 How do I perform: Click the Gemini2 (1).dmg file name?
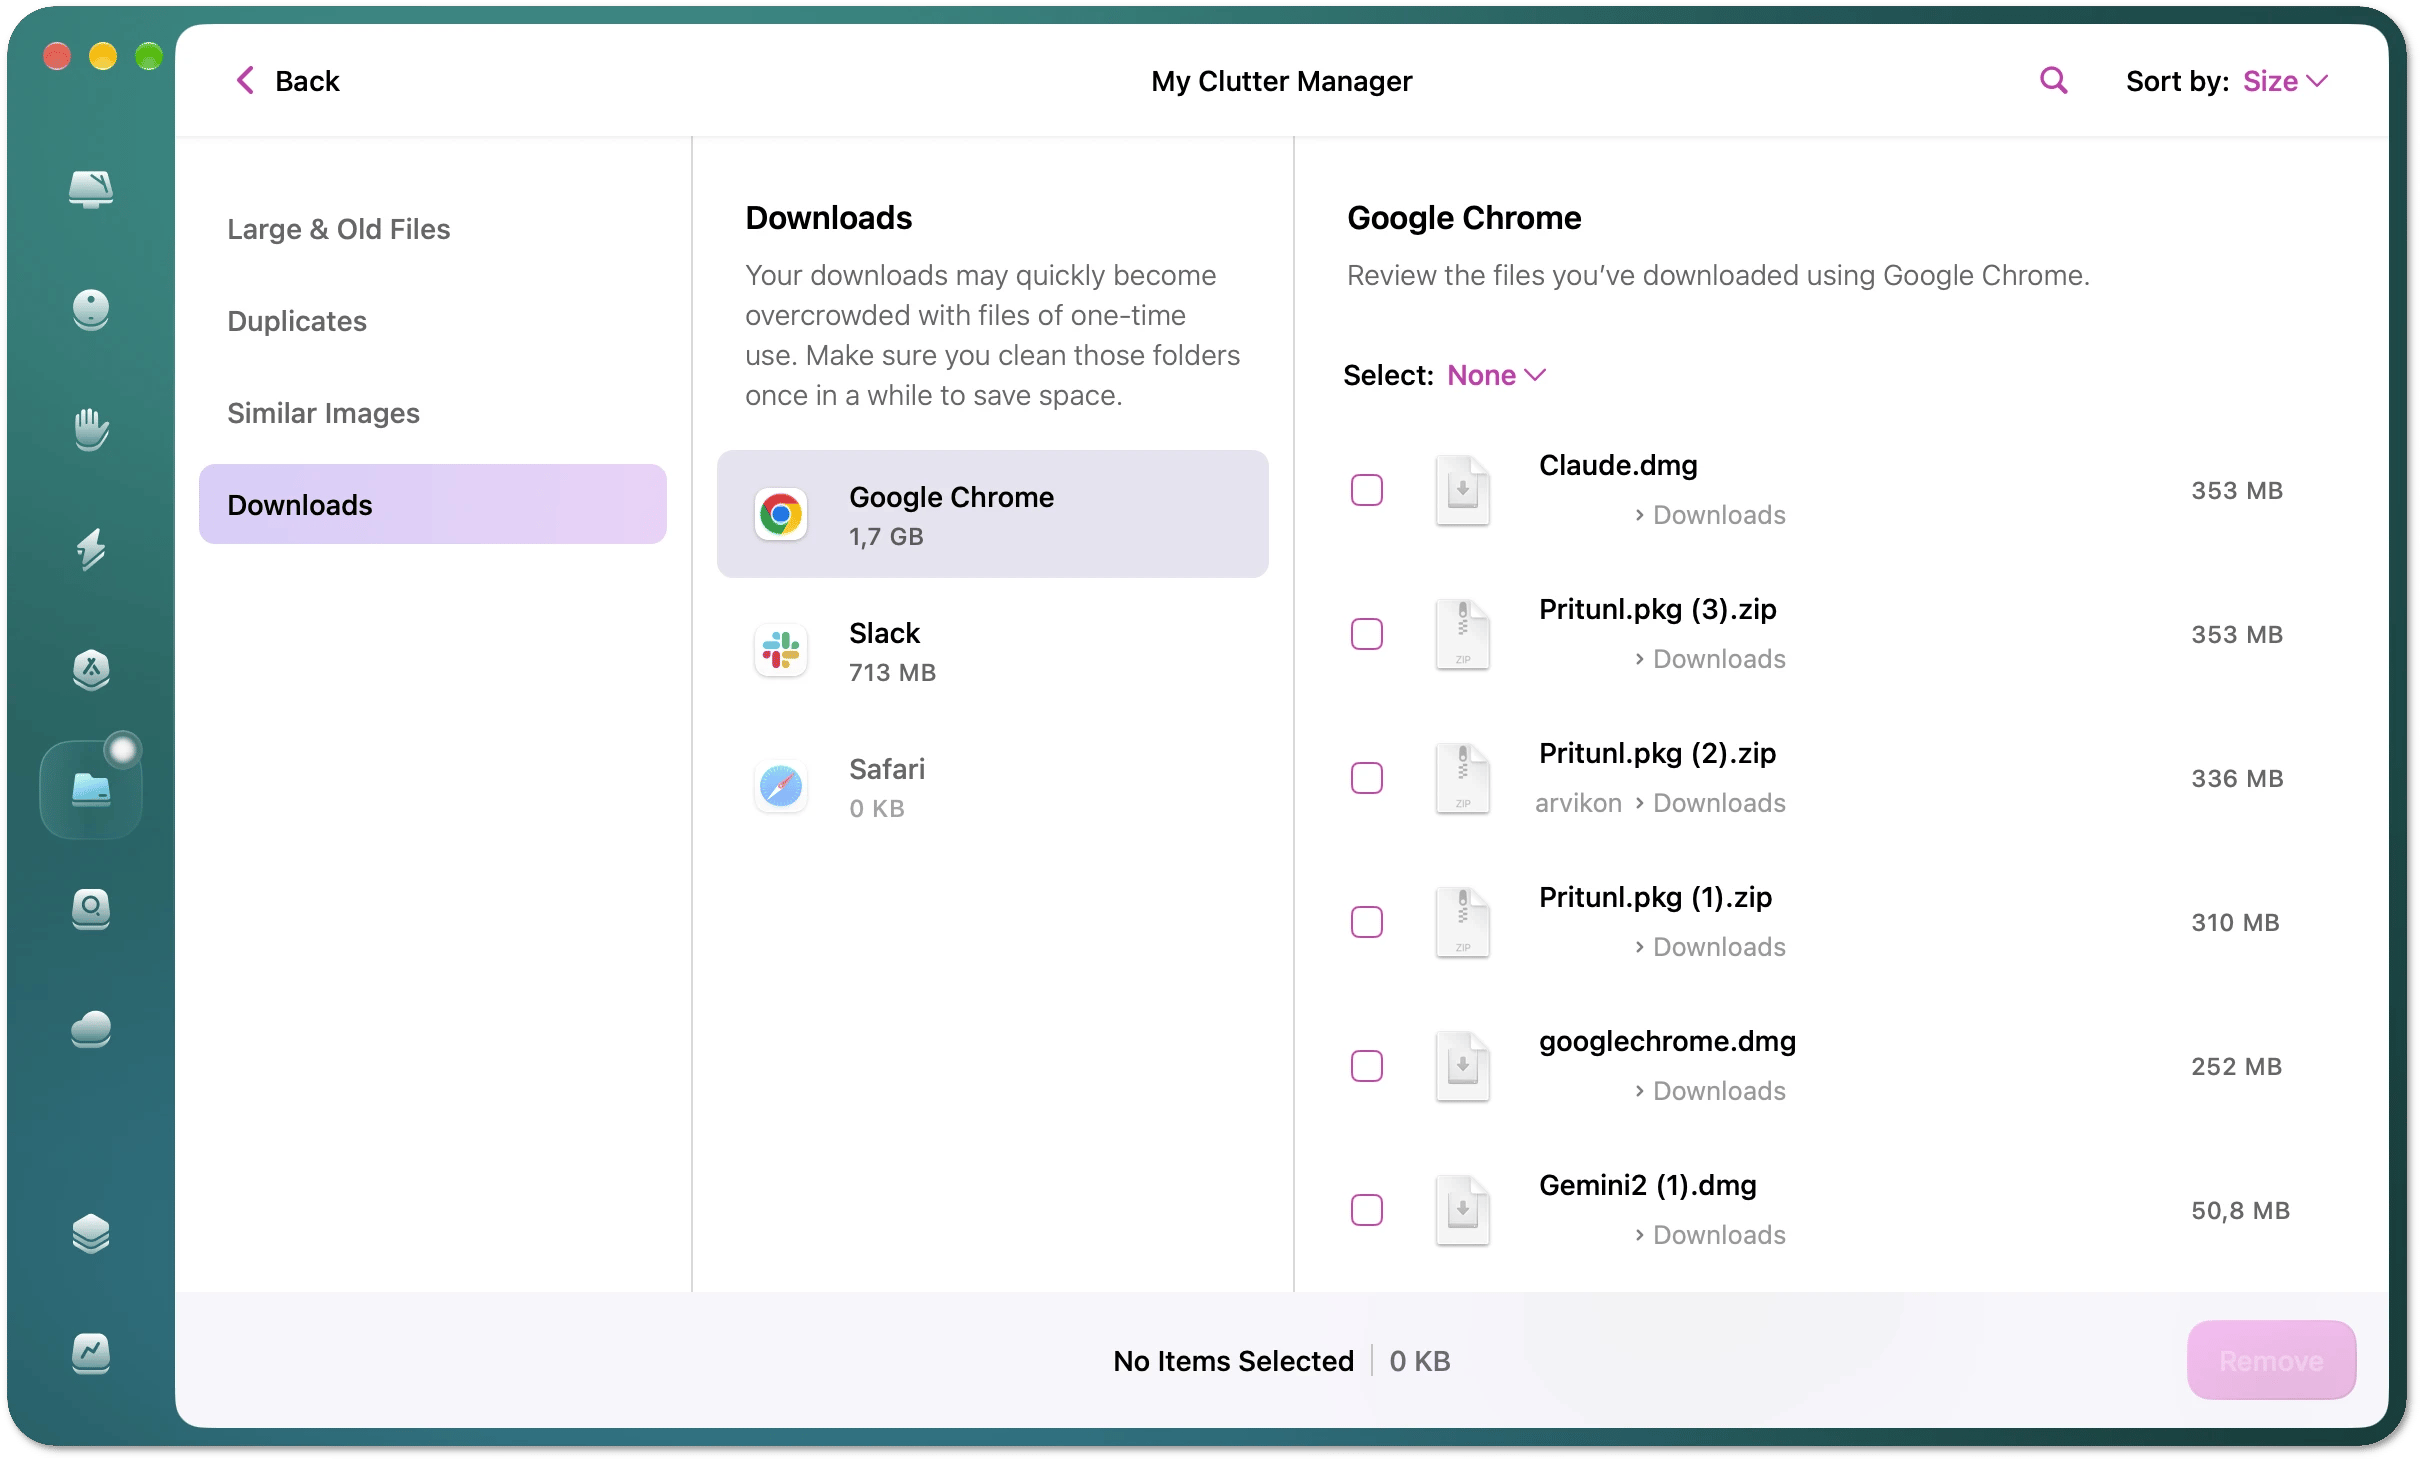click(1647, 1185)
